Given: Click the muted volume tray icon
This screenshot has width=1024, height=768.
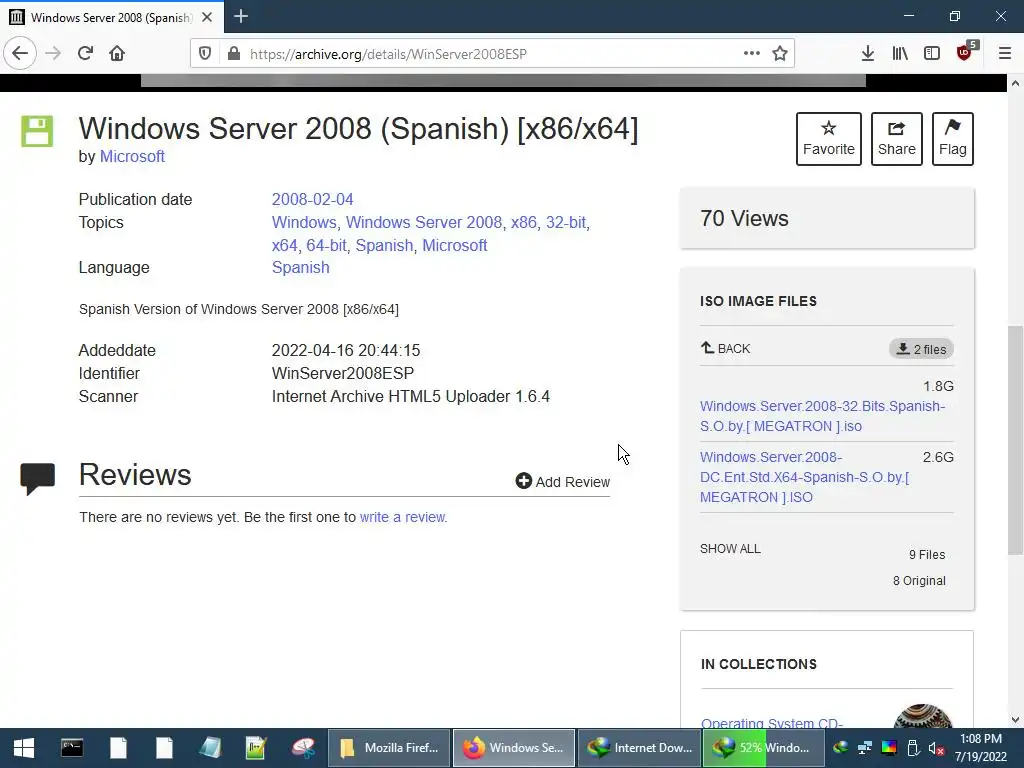Looking at the screenshot, I should (x=936, y=748).
